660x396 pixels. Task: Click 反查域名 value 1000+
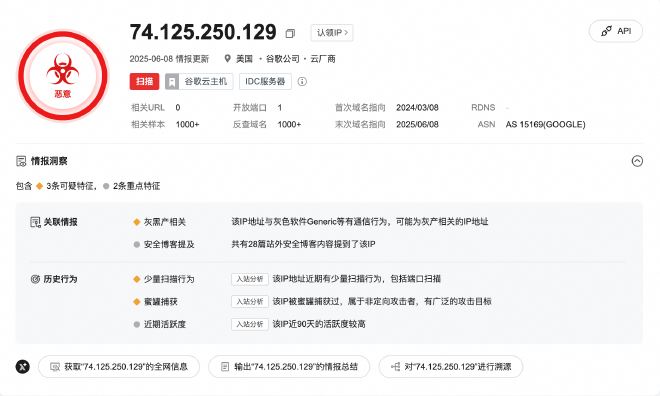[x=289, y=125]
